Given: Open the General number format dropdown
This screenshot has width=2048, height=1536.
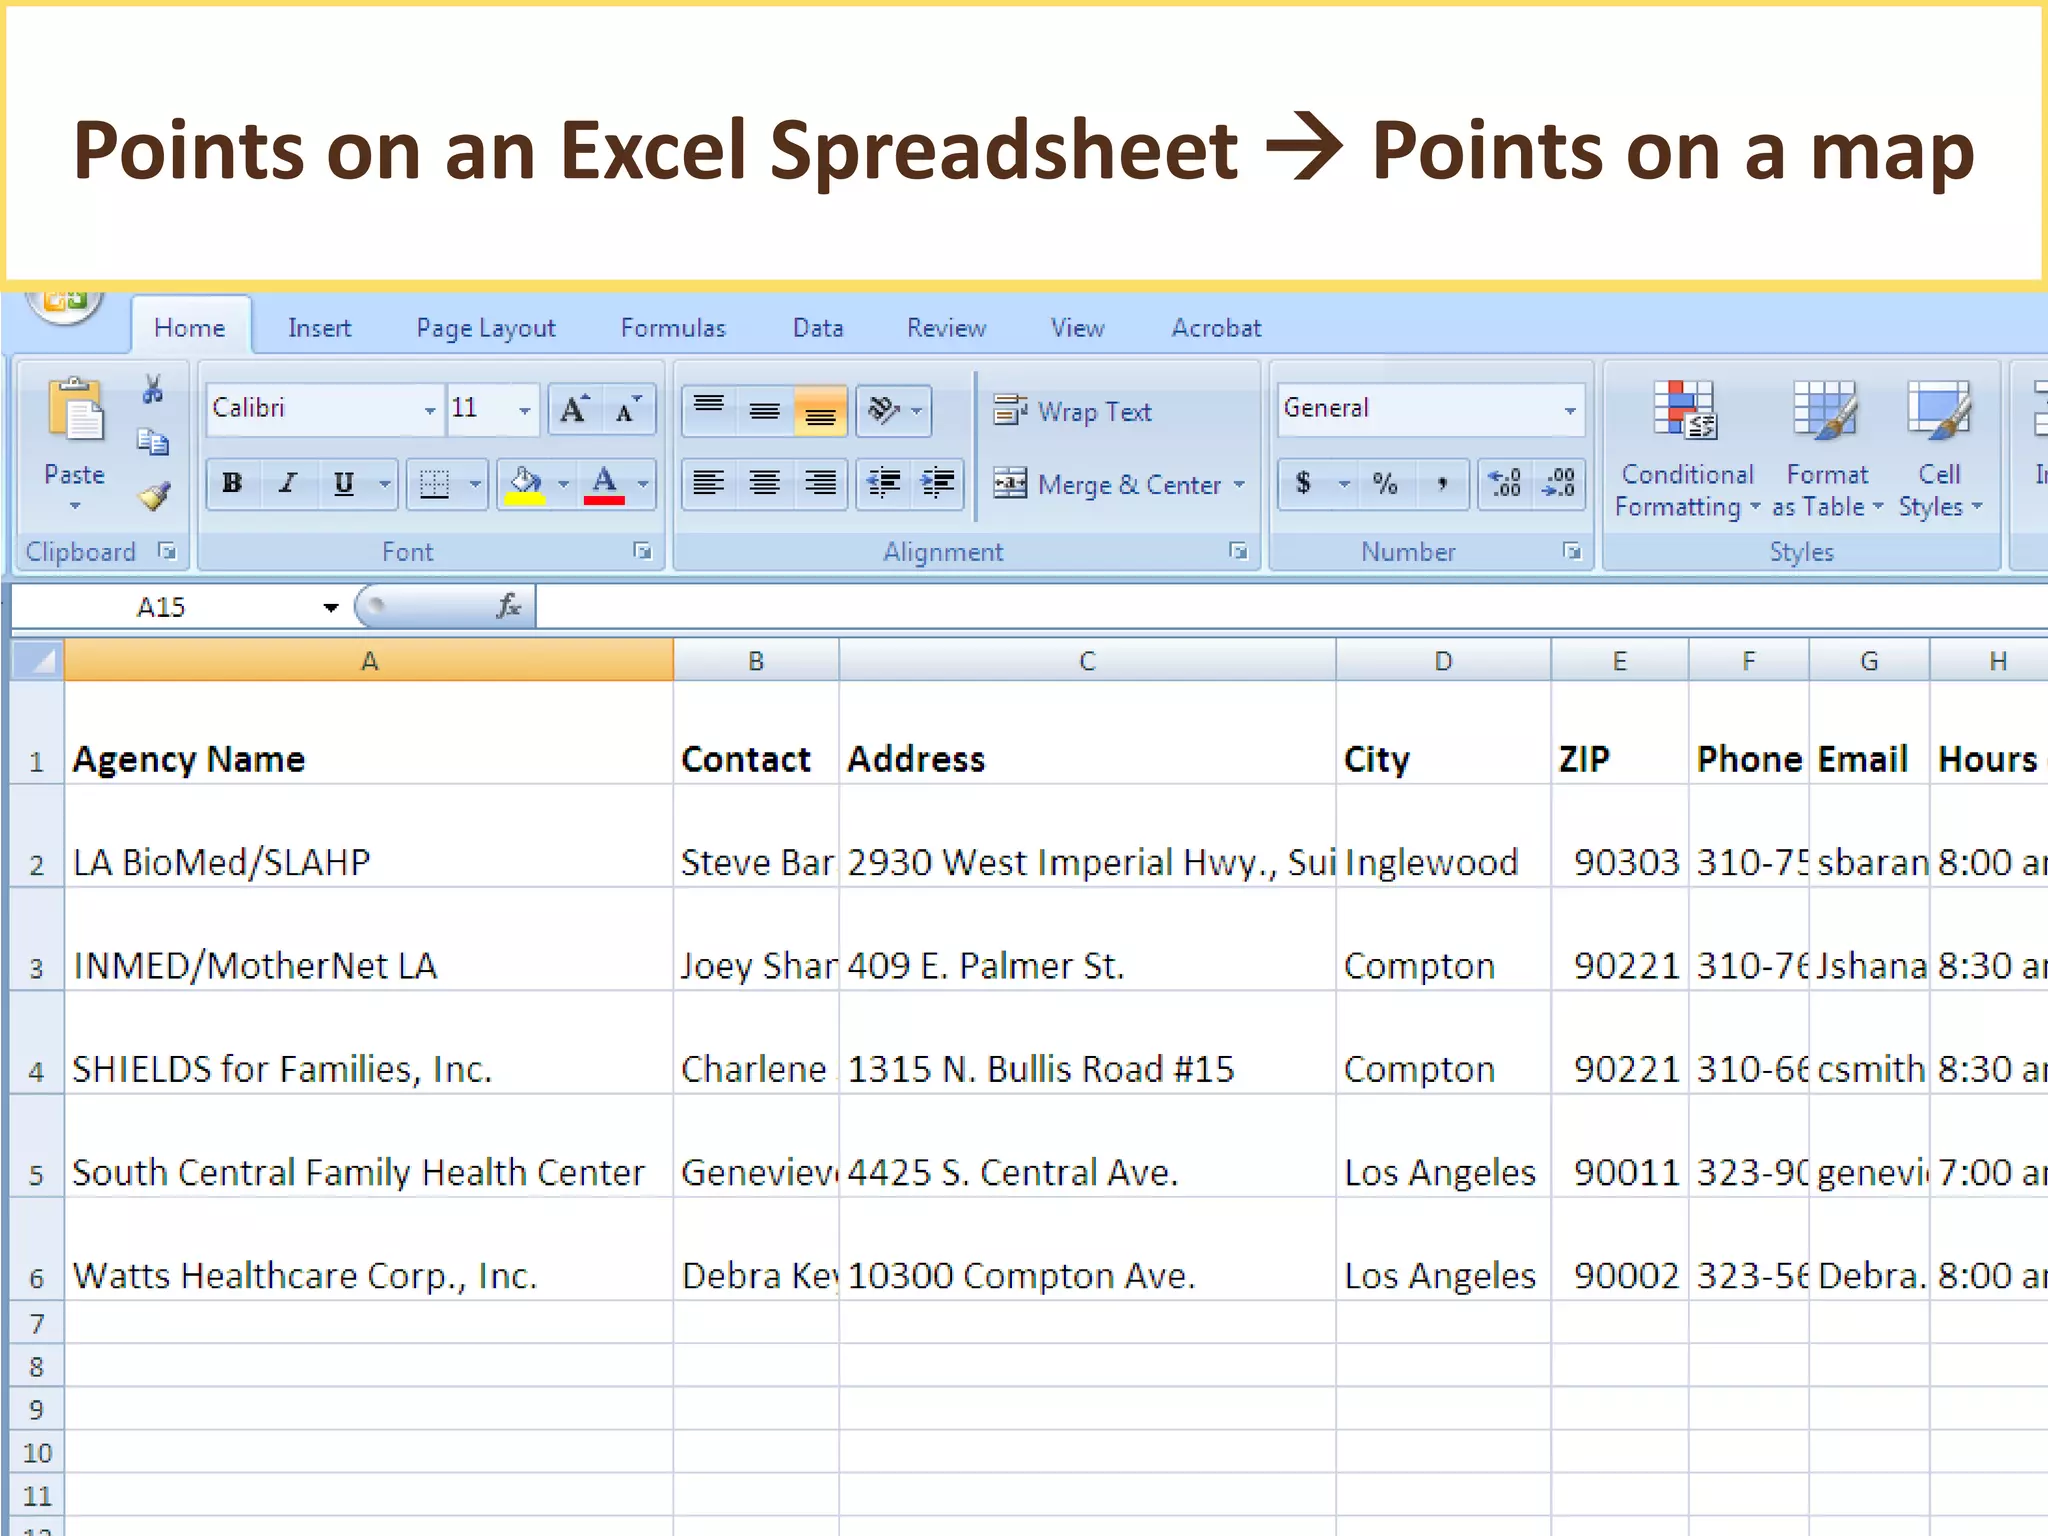Looking at the screenshot, I should (1570, 410).
